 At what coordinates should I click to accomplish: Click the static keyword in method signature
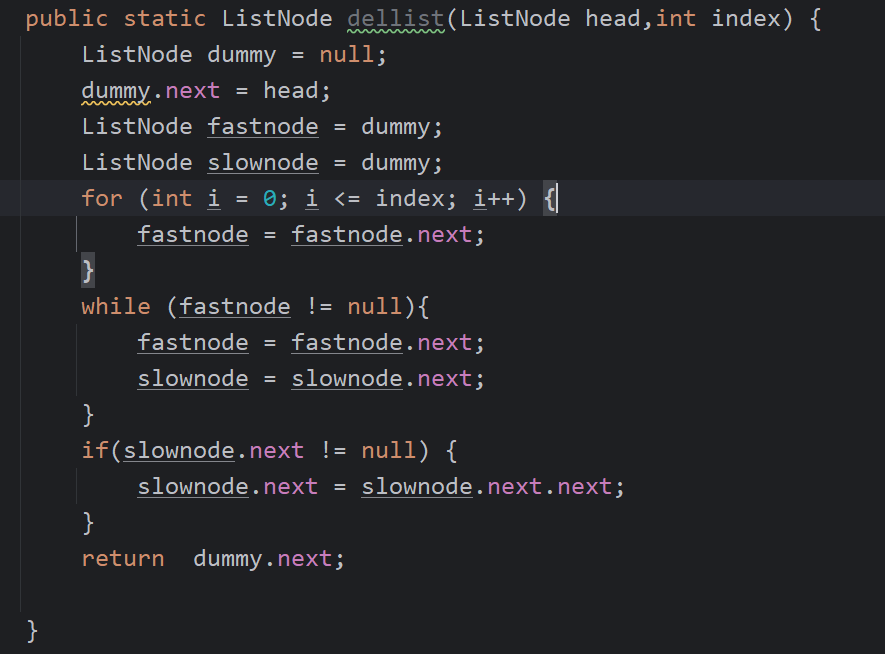[x=165, y=19]
